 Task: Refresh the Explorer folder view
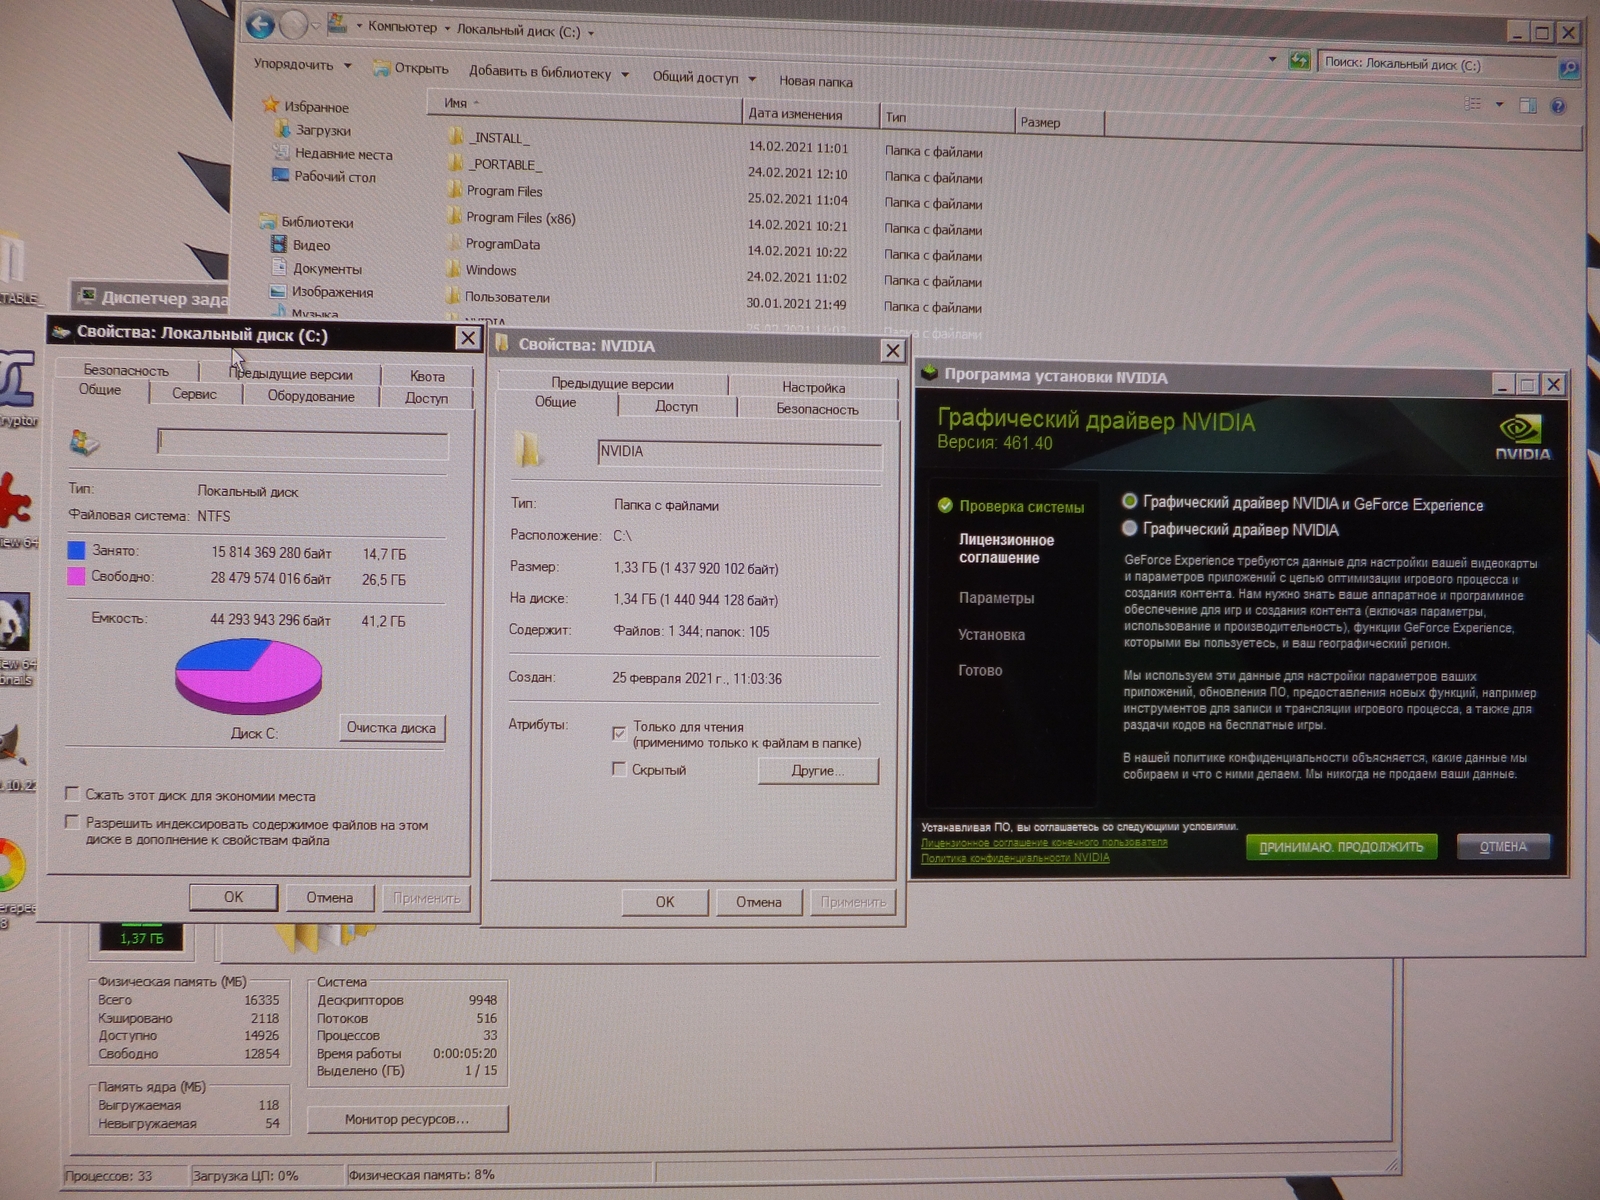(1299, 61)
